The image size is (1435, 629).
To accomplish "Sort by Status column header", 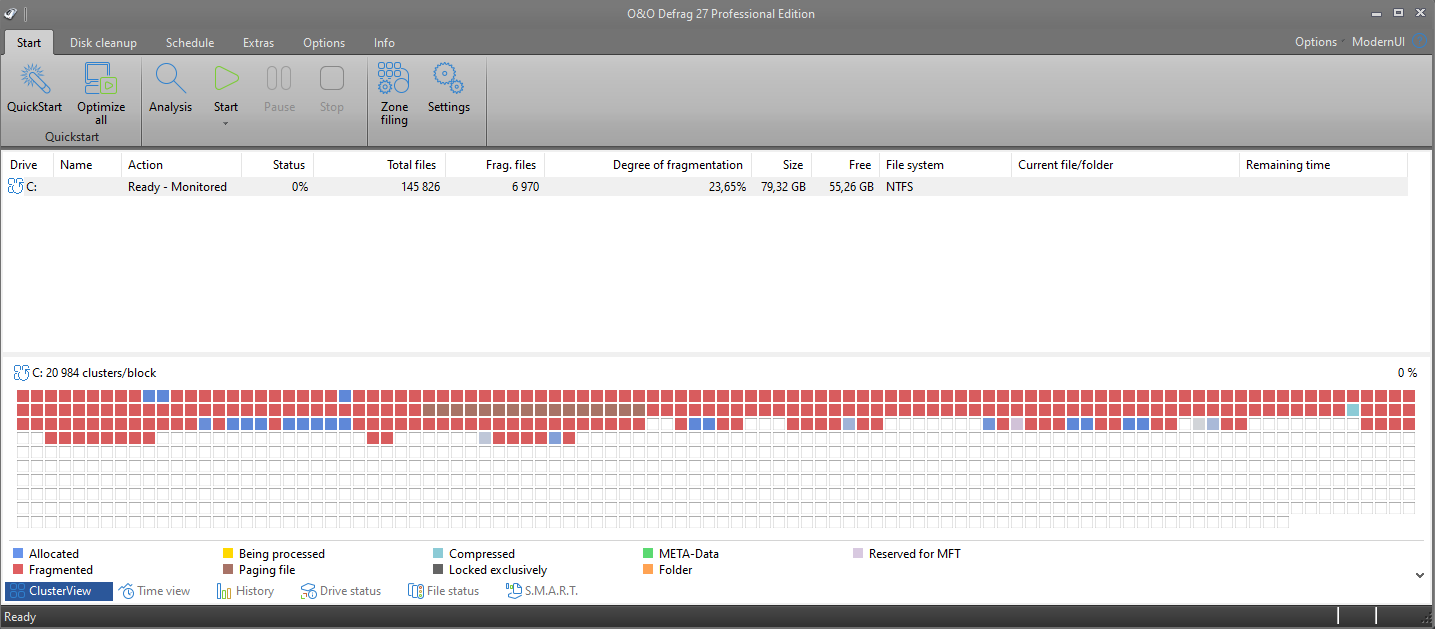I will (277, 165).
